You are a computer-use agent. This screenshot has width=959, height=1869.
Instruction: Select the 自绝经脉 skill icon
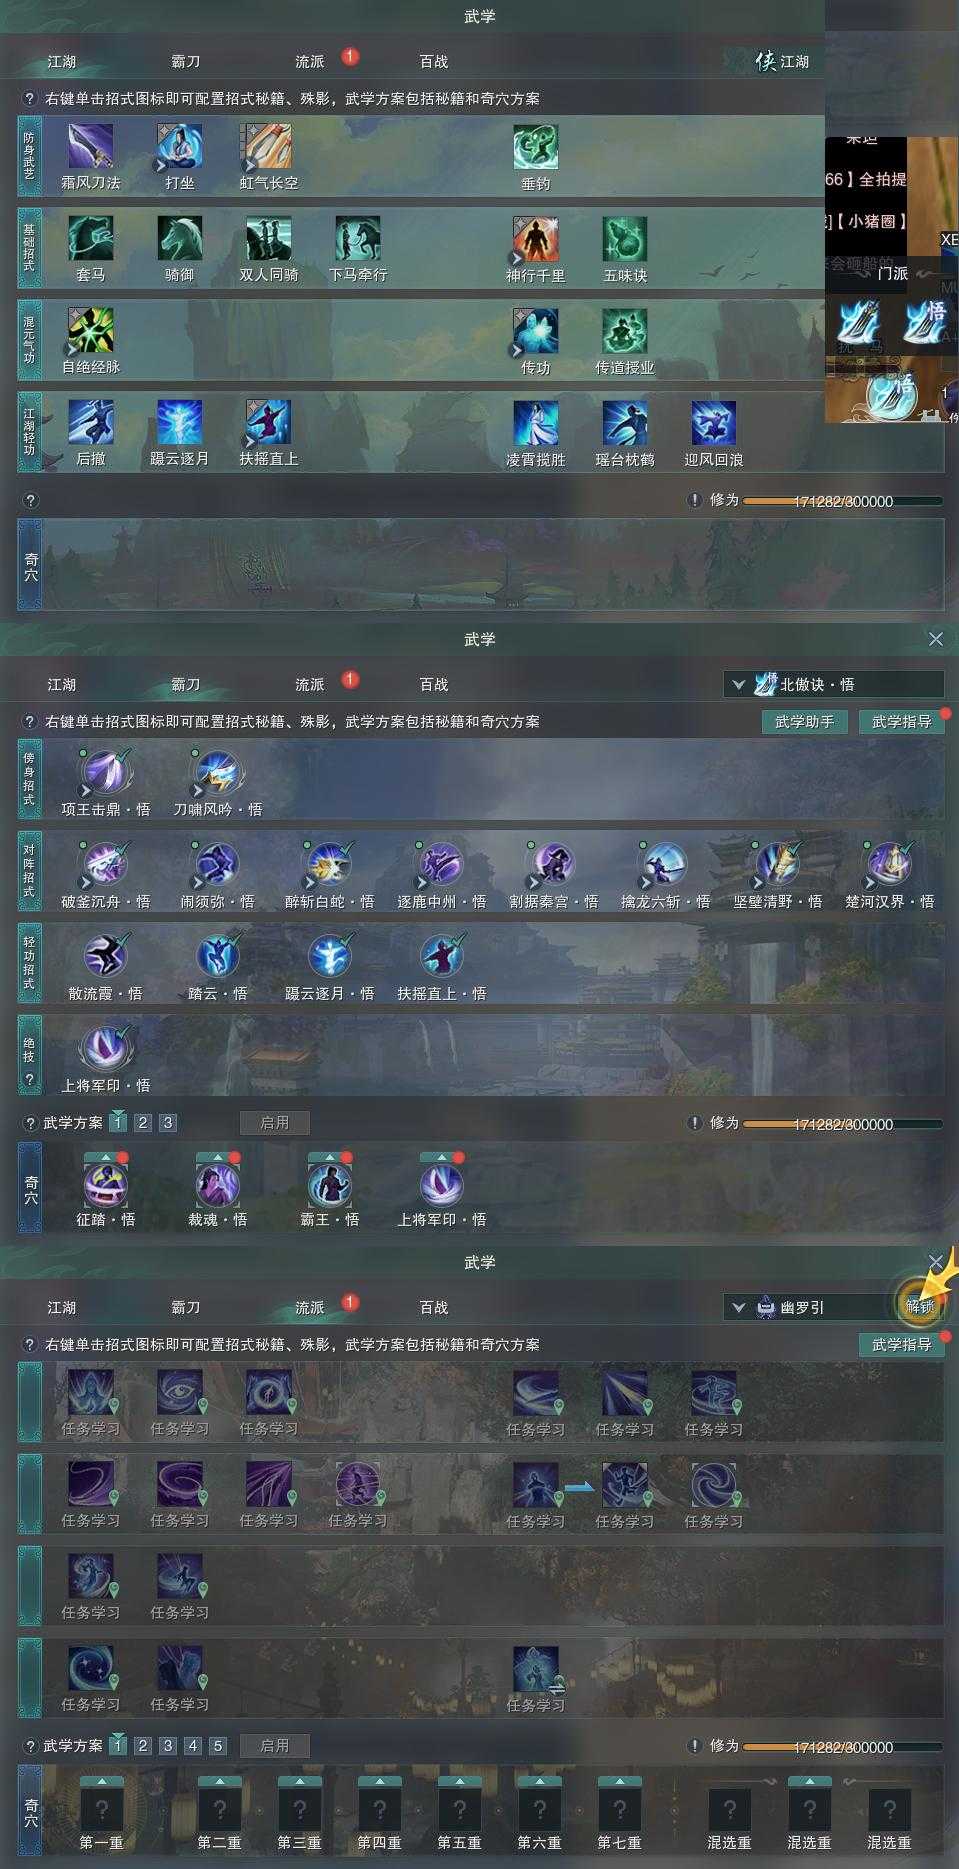click(90, 331)
